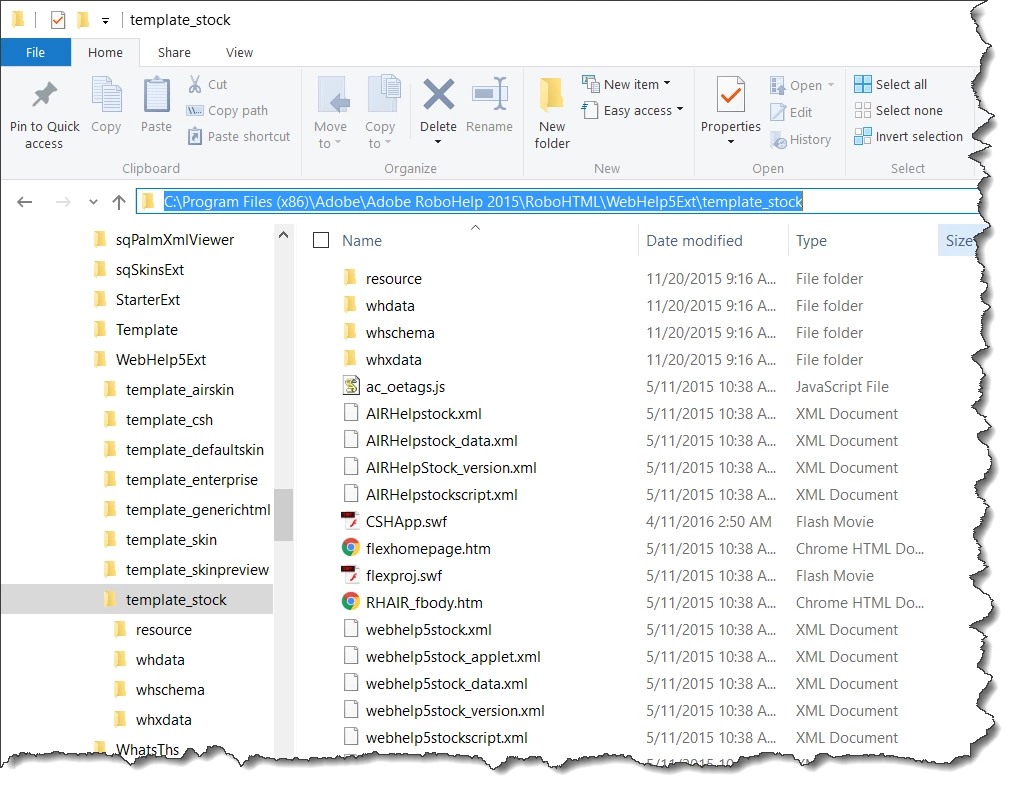Click the Paste clipboard icon

(156, 95)
